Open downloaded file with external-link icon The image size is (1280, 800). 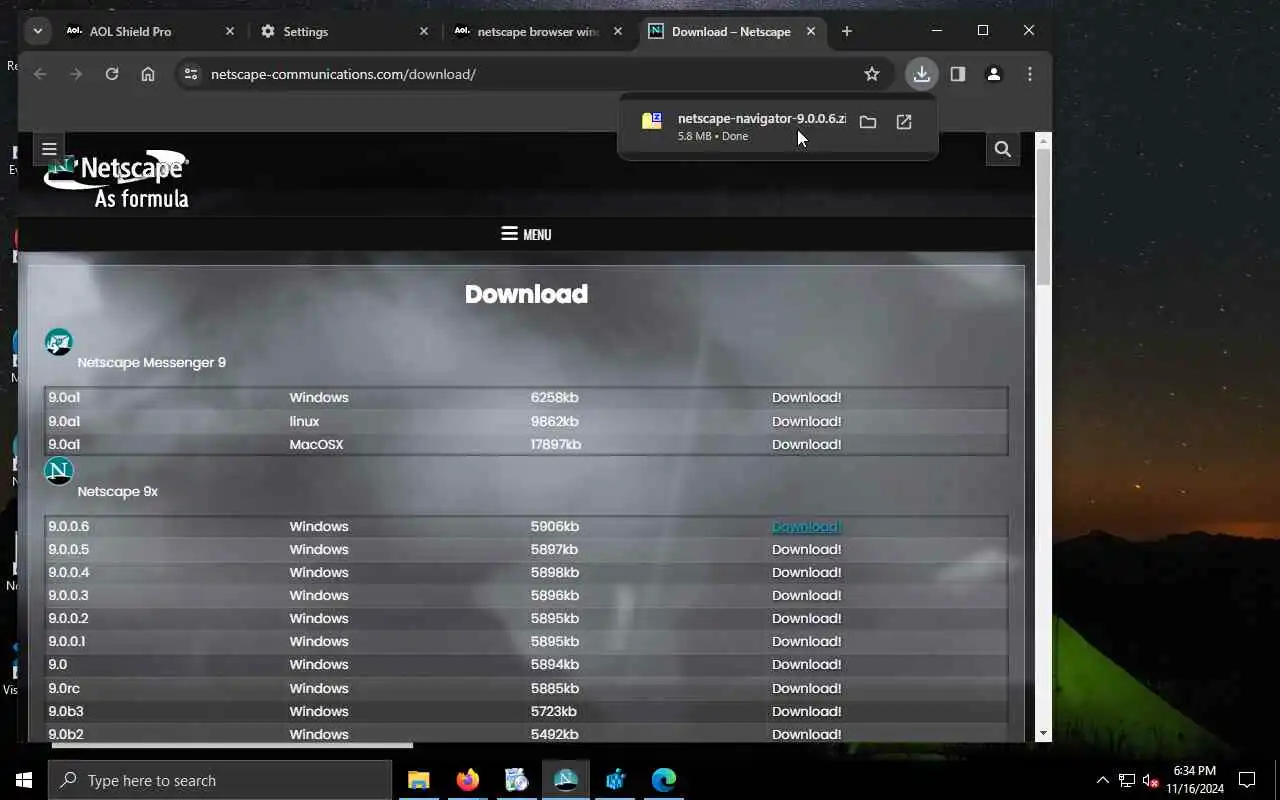[904, 122]
